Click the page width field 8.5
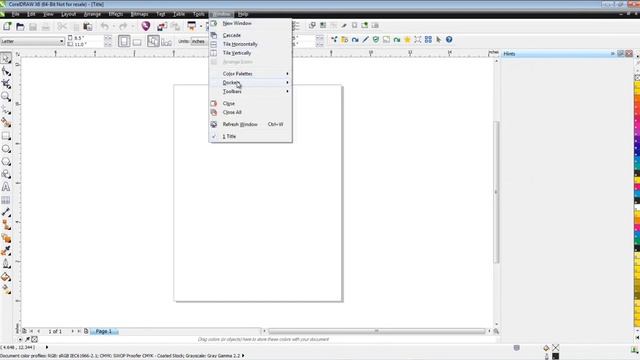This screenshot has height=360, width=640. (x=88, y=38)
